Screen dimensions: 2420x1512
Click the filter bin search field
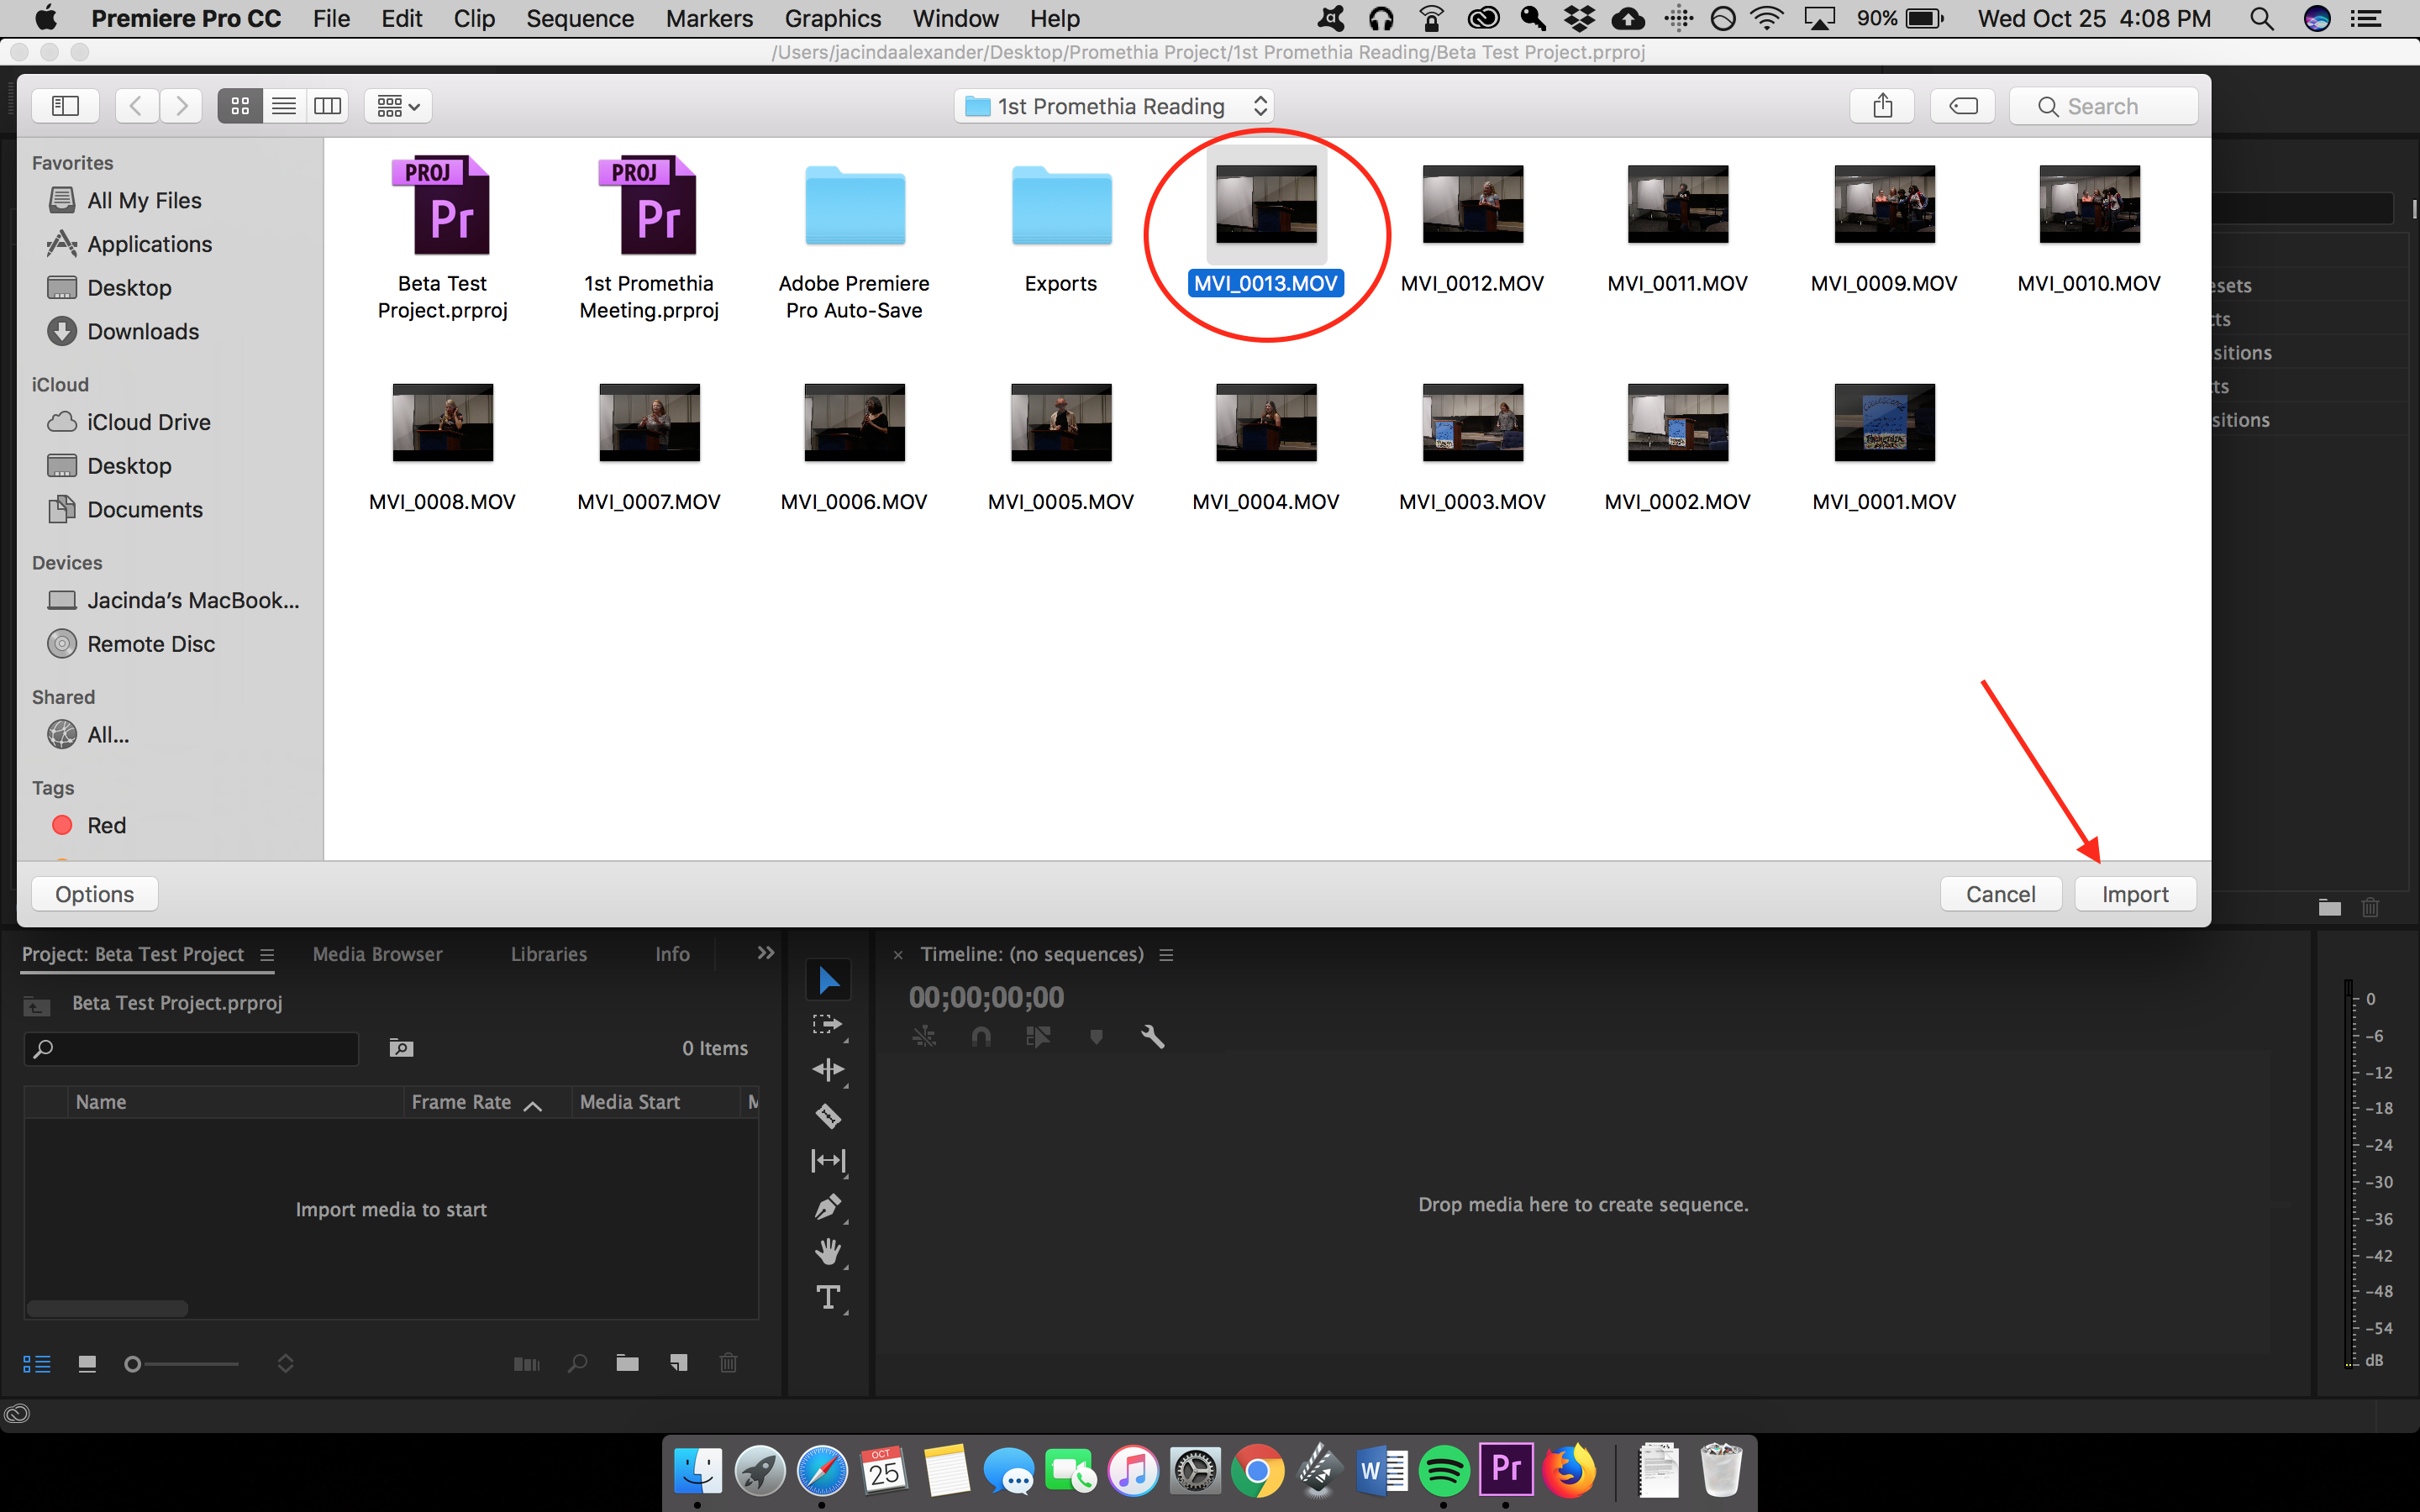point(191,1049)
